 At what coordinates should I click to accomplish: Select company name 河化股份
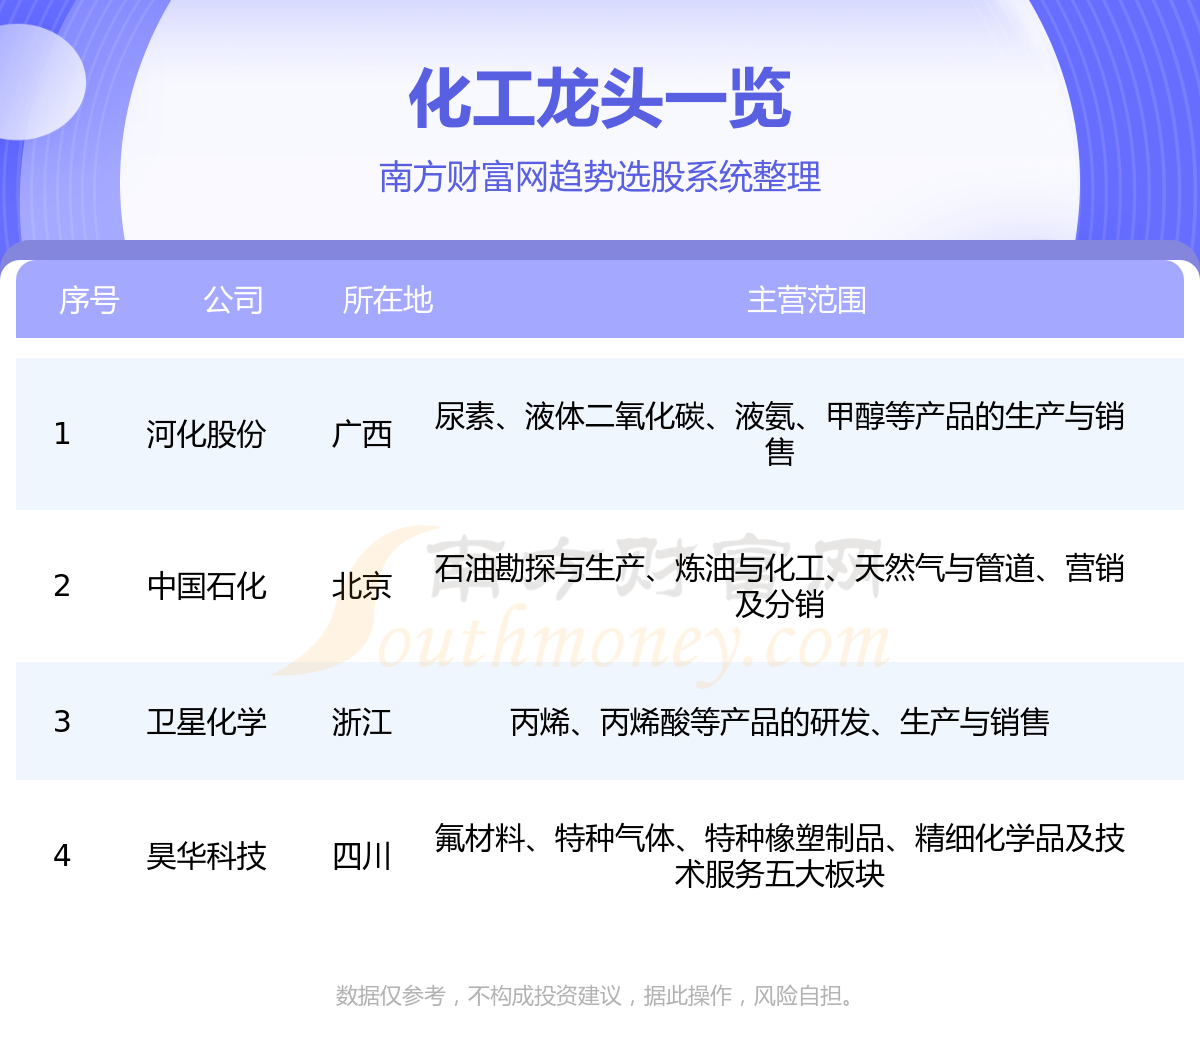pyautogui.click(x=206, y=434)
